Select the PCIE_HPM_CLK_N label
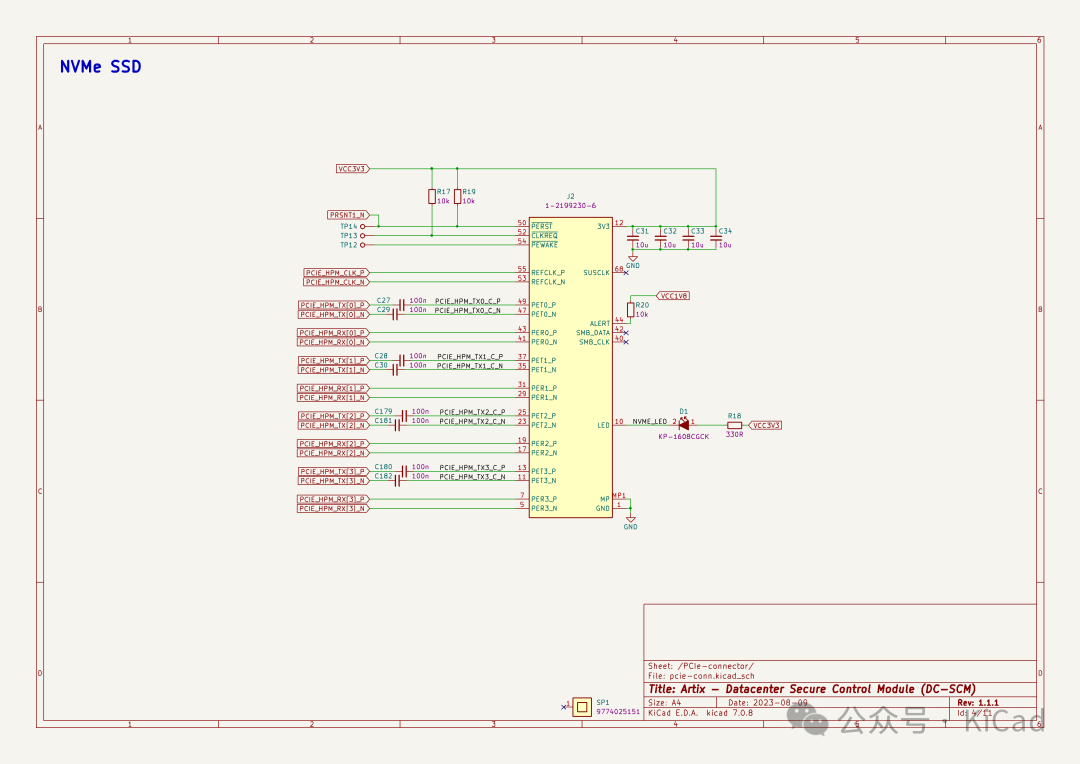1080x764 pixels. tap(336, 282)
